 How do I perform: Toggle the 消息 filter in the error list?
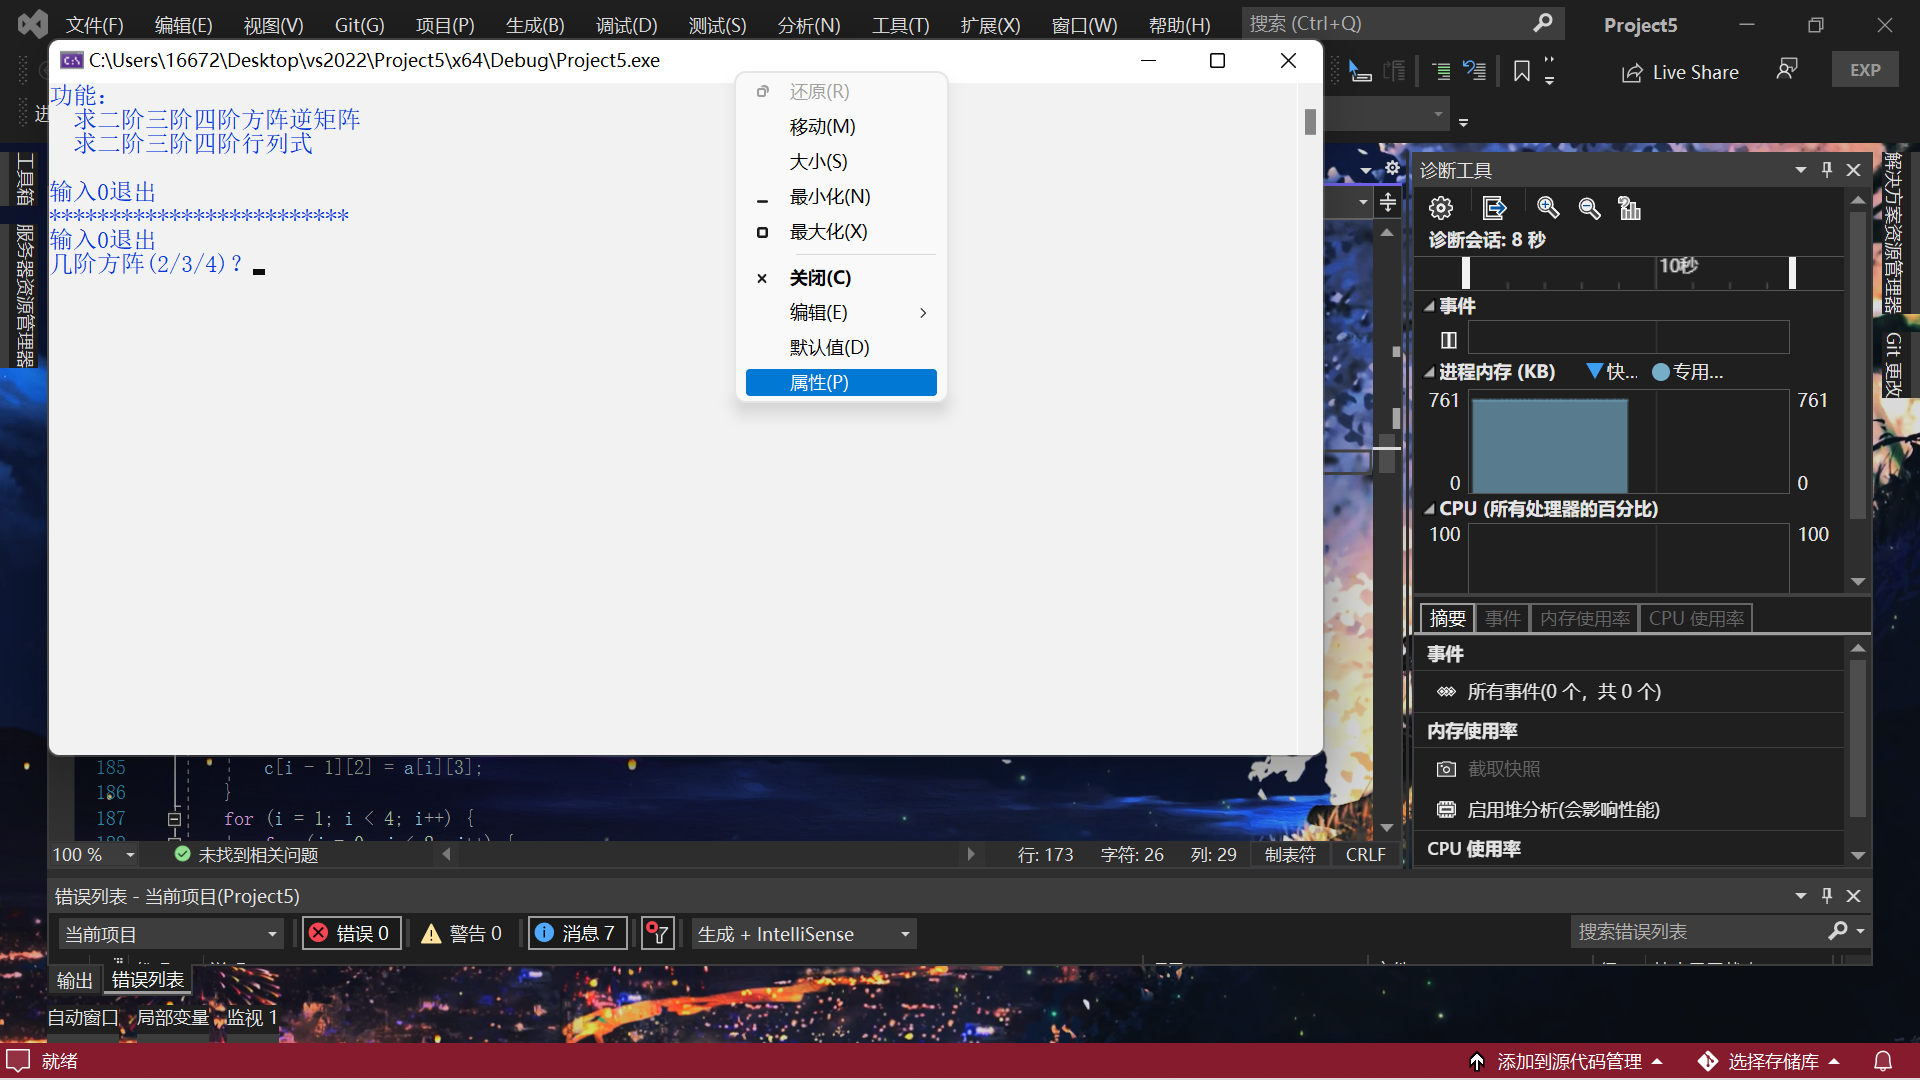coord(577,933)
